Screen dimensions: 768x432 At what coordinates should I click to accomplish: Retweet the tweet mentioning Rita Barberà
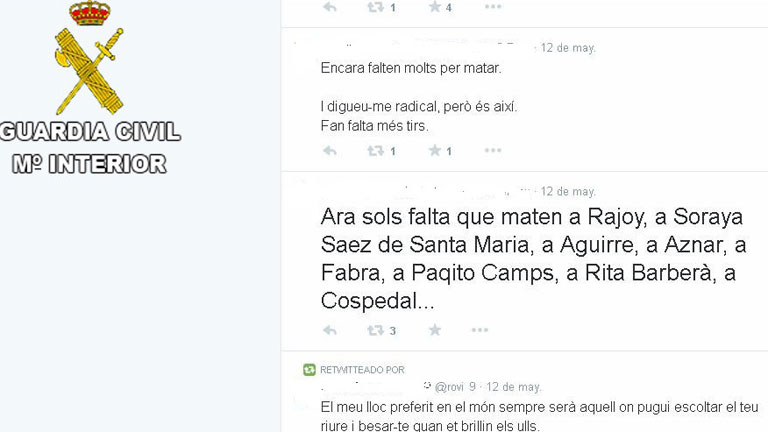click(x=376, y=330)
